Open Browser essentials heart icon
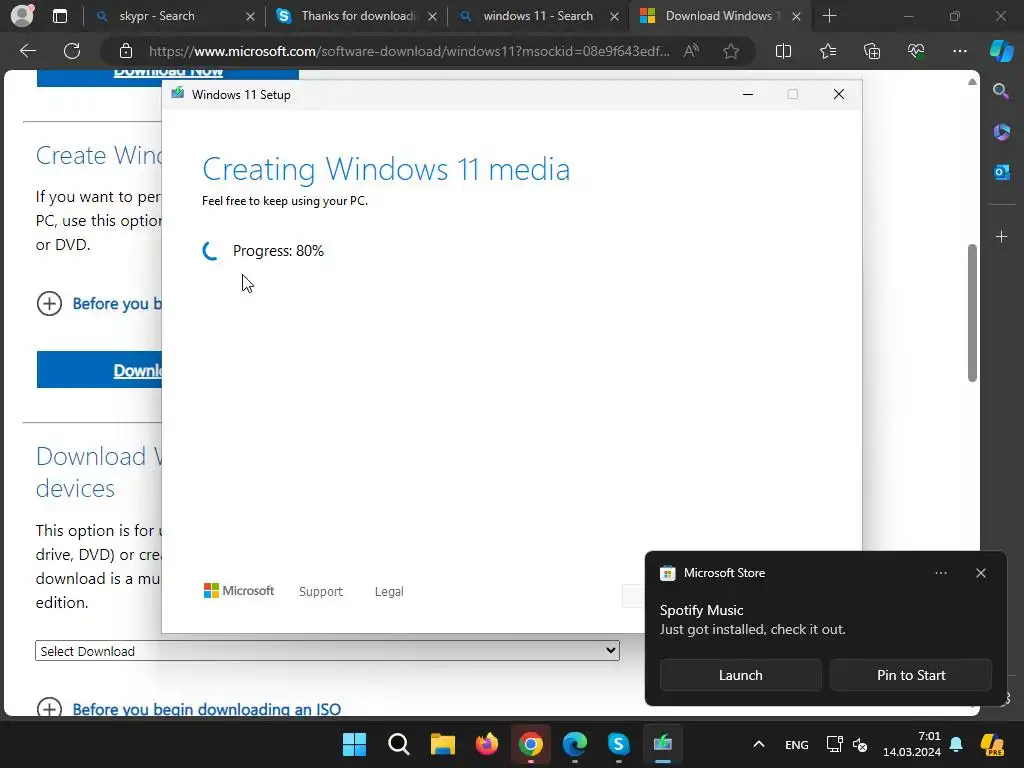The image size is (1024, 768). (916, 51)
